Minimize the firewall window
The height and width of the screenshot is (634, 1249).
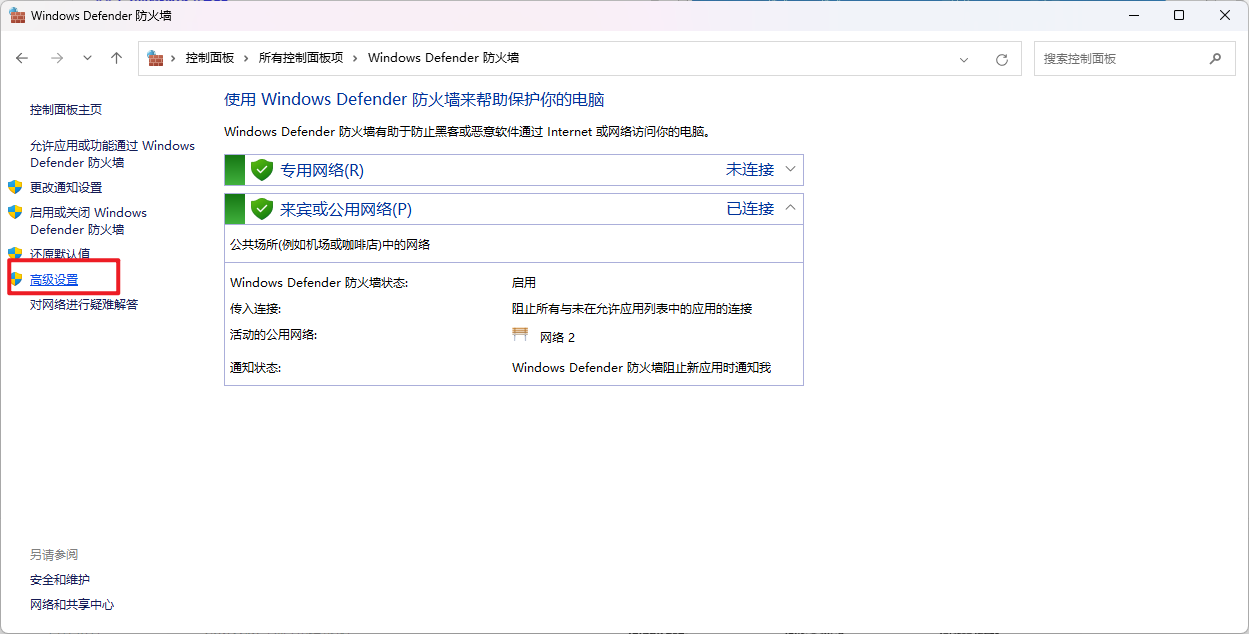1133,15
